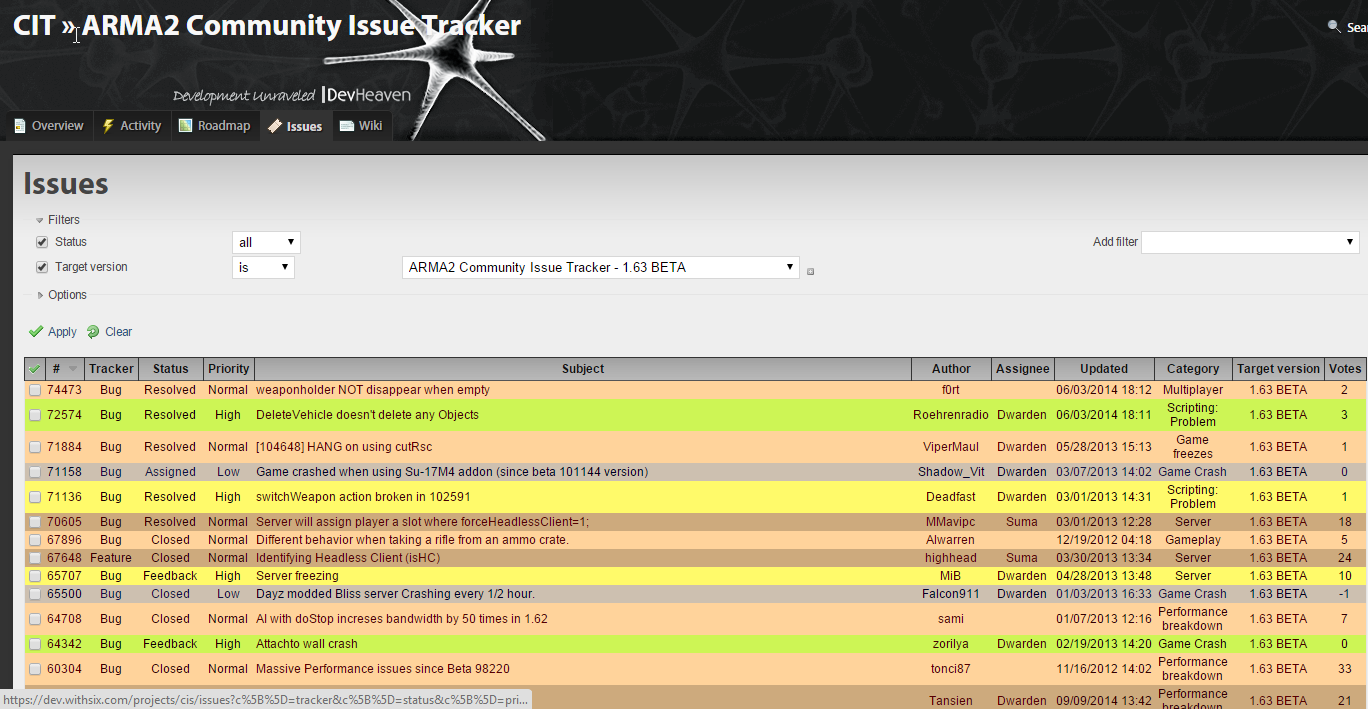Open issue 'Server freezing'
This screenshot has width=1368, height=709.
pos(297,576)
